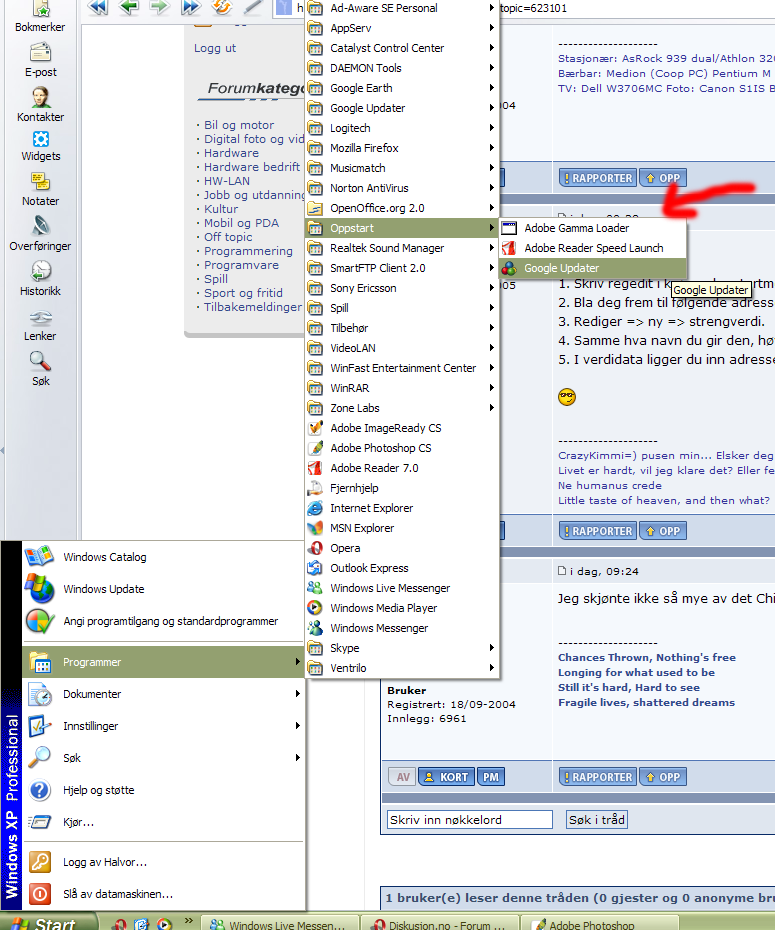Click the Logg ut link

click(x=215, y=48)
